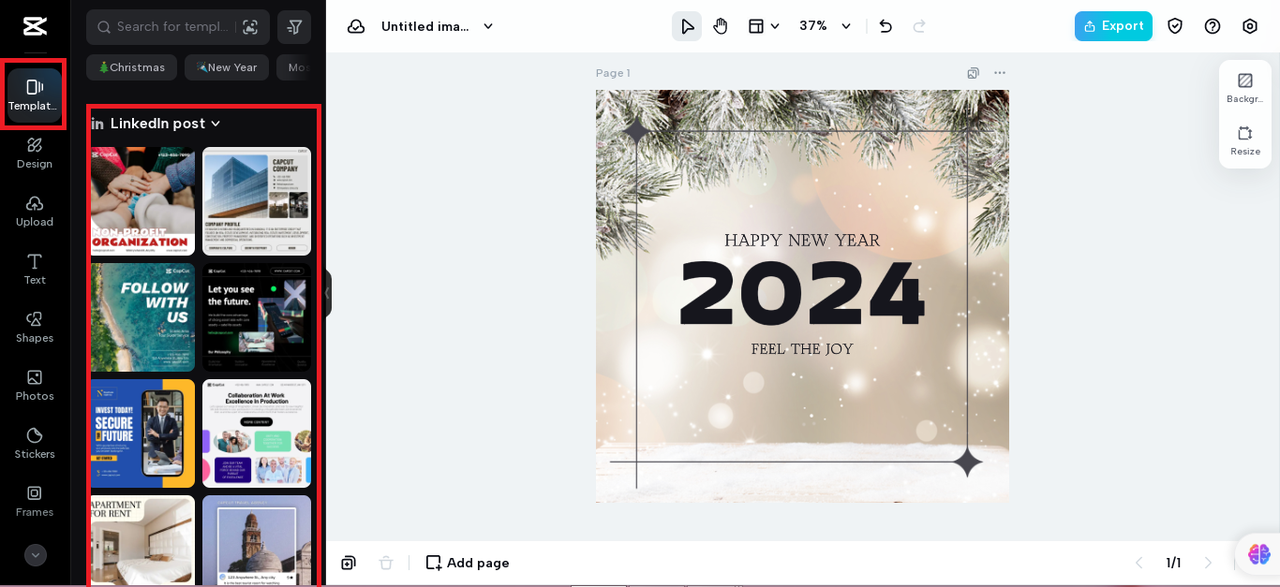Choose the Collaboration At Work template
Screen dimensions: 1280x587
click(257, 433)
